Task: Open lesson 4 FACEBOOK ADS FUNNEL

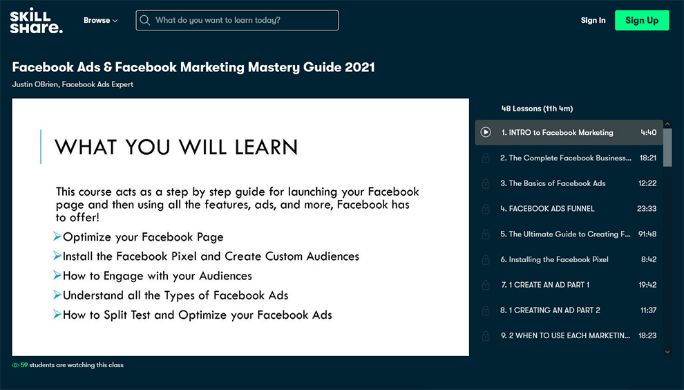Action: coord(569,209)
